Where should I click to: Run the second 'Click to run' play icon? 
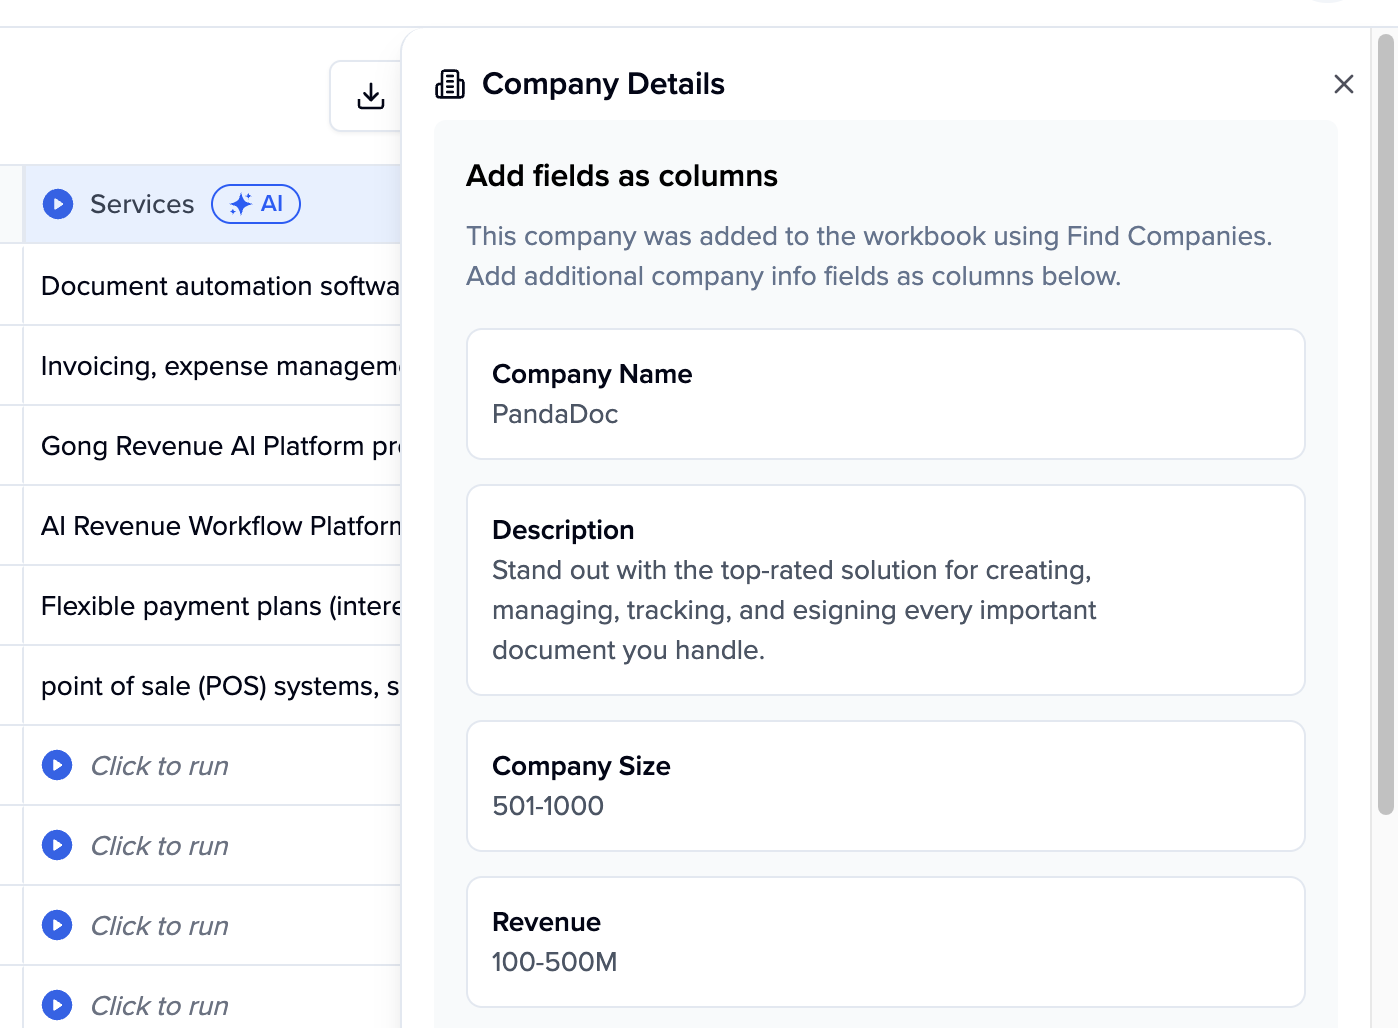coord(57,845)
